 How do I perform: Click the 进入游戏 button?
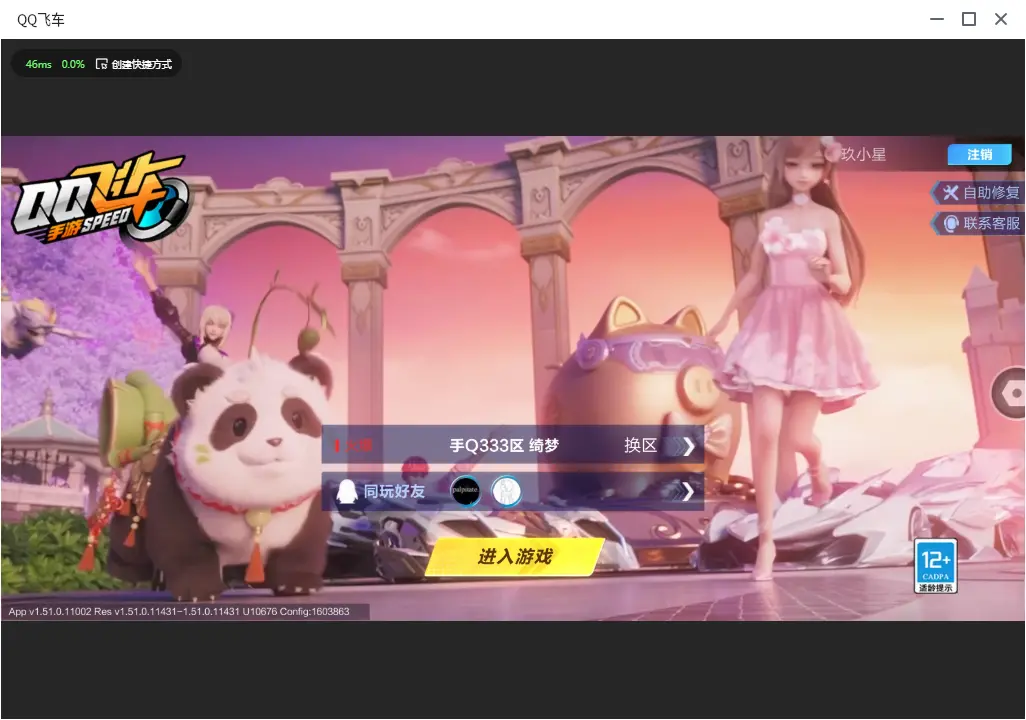coord(515,557)
